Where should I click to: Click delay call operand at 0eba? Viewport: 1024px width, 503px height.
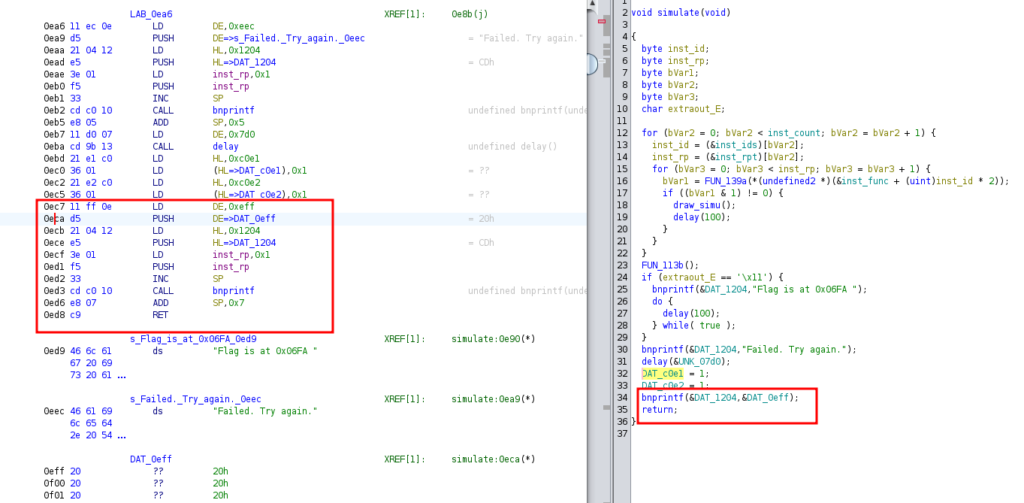pos(226,146)
